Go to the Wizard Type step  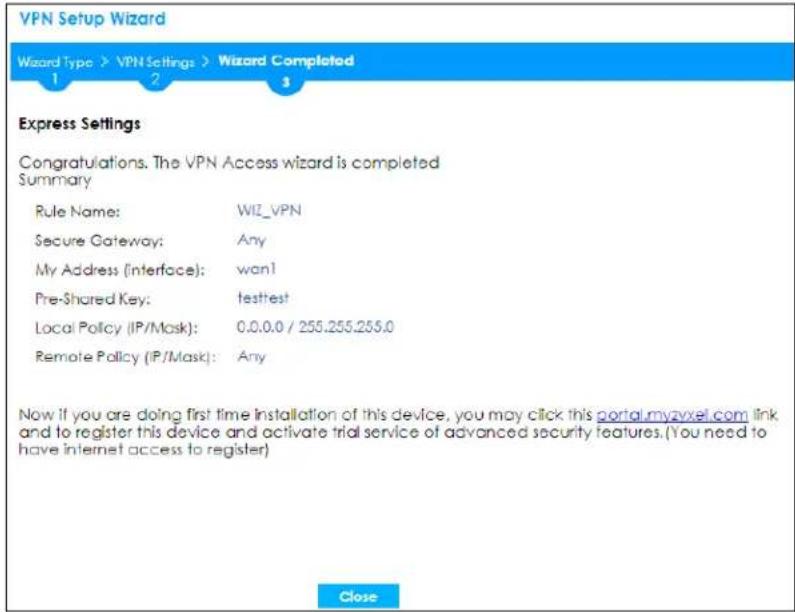pos(55,62)
